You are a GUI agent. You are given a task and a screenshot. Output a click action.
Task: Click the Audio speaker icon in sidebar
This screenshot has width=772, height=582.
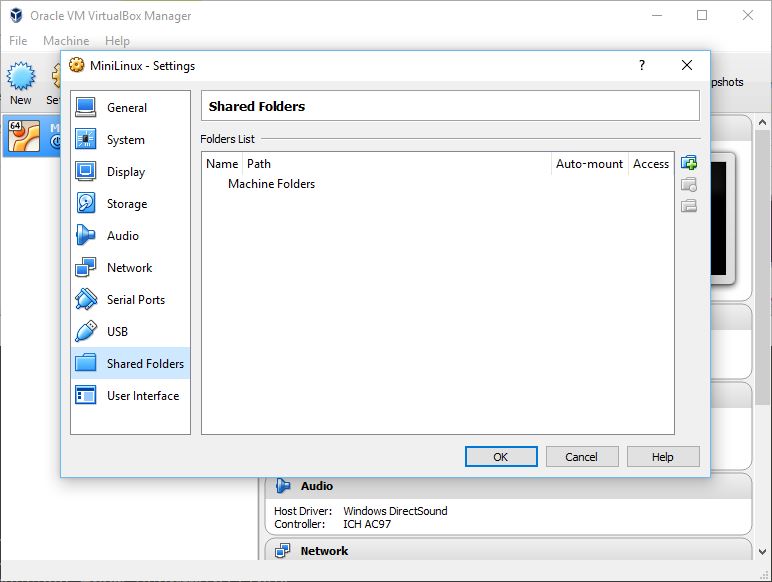point(86,235)
